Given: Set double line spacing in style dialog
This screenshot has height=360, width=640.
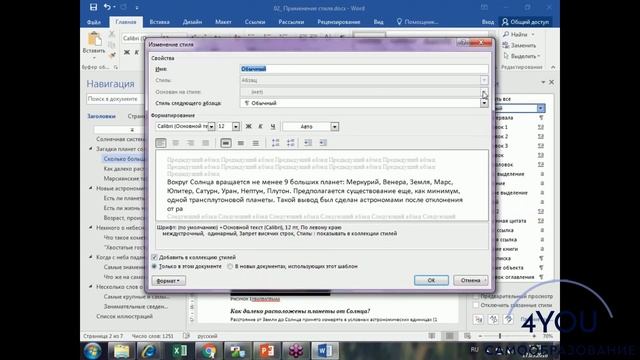Looking at the screenshot, I should (256, 143).
